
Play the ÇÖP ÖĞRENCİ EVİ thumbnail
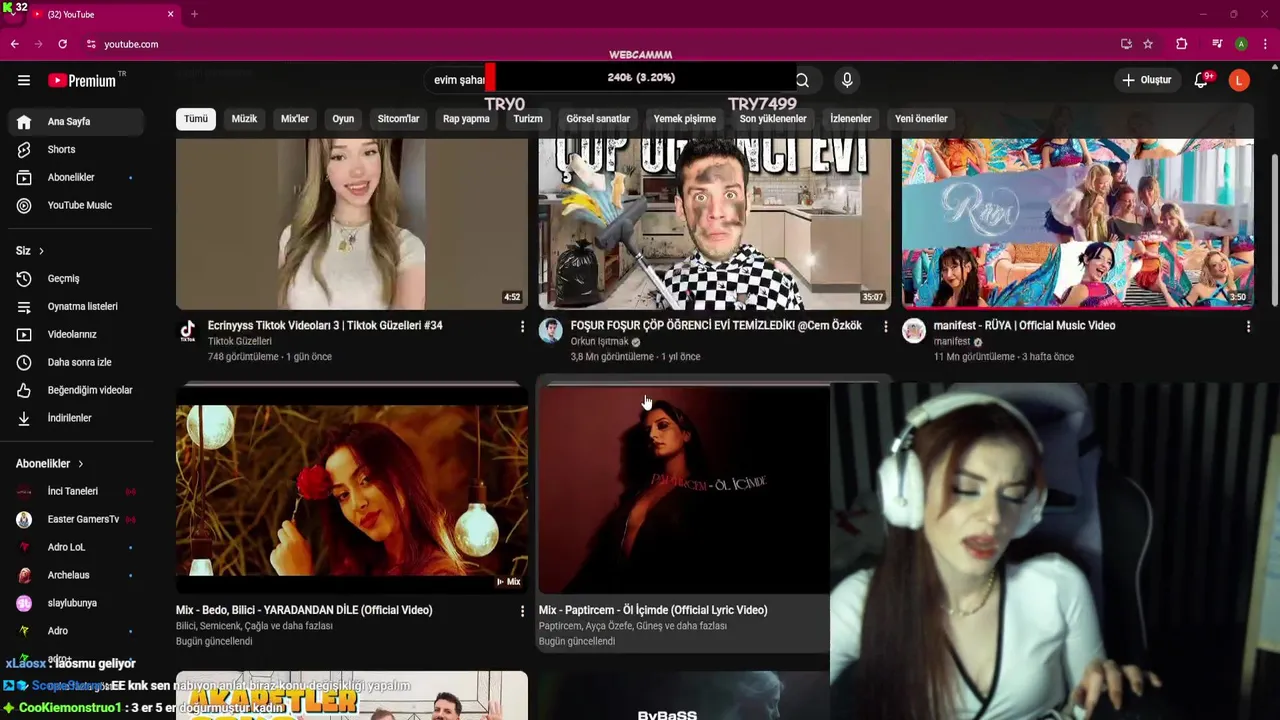click(715, 224)
